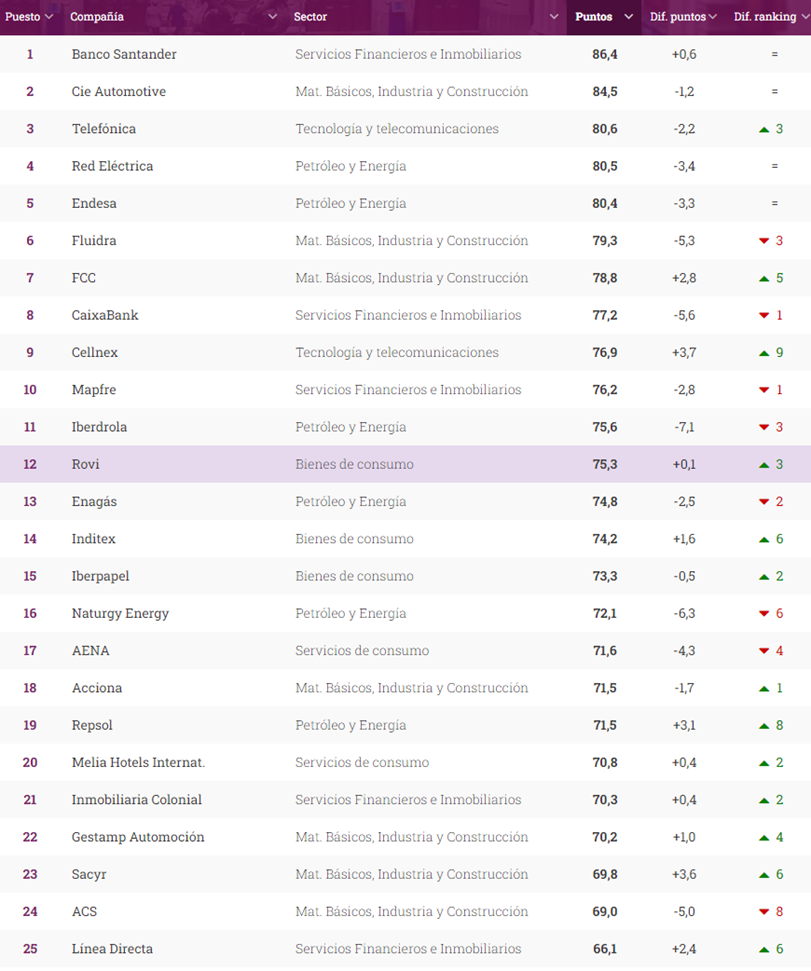The width and height of the screenshot is (811, 971).
Task: Click the red down arrow in Naturgy Energy row
Action: (x=764, y=614)
